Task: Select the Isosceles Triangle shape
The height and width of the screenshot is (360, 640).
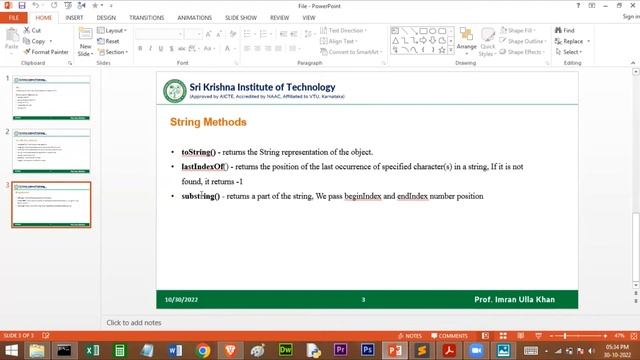Action: [x=395, y=41]
